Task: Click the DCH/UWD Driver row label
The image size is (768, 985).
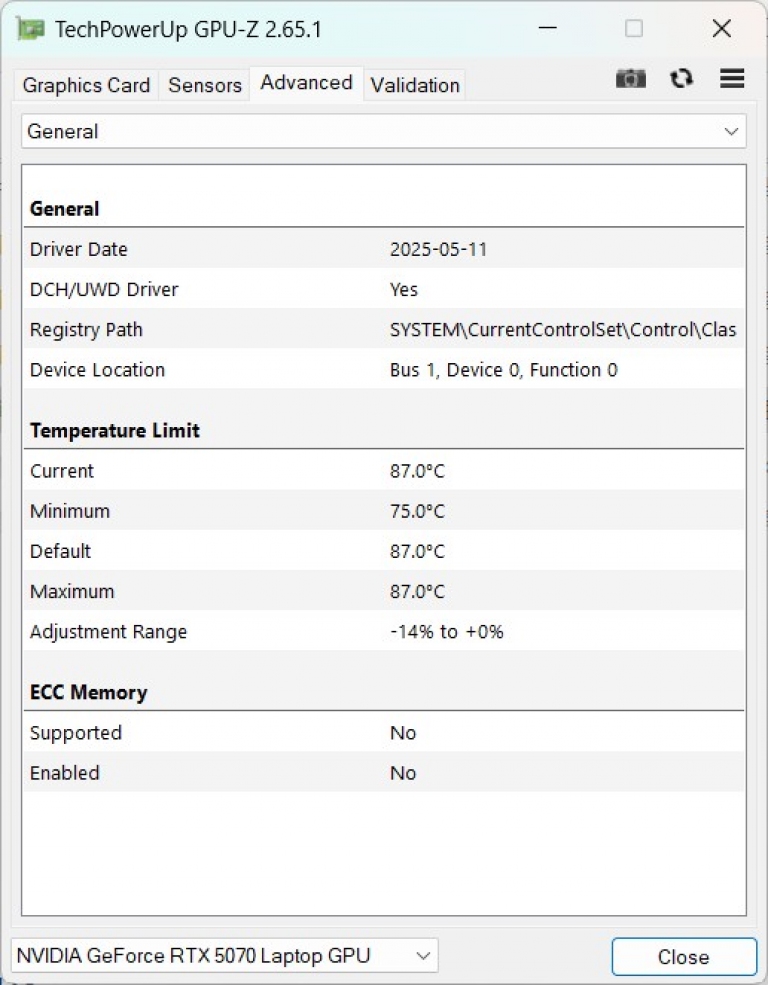Action: tap(104, 290)
